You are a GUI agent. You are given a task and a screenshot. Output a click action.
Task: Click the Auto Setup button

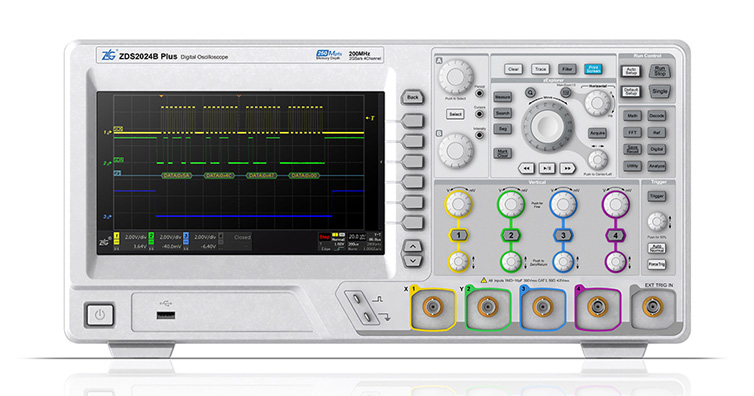coord(631,72)
